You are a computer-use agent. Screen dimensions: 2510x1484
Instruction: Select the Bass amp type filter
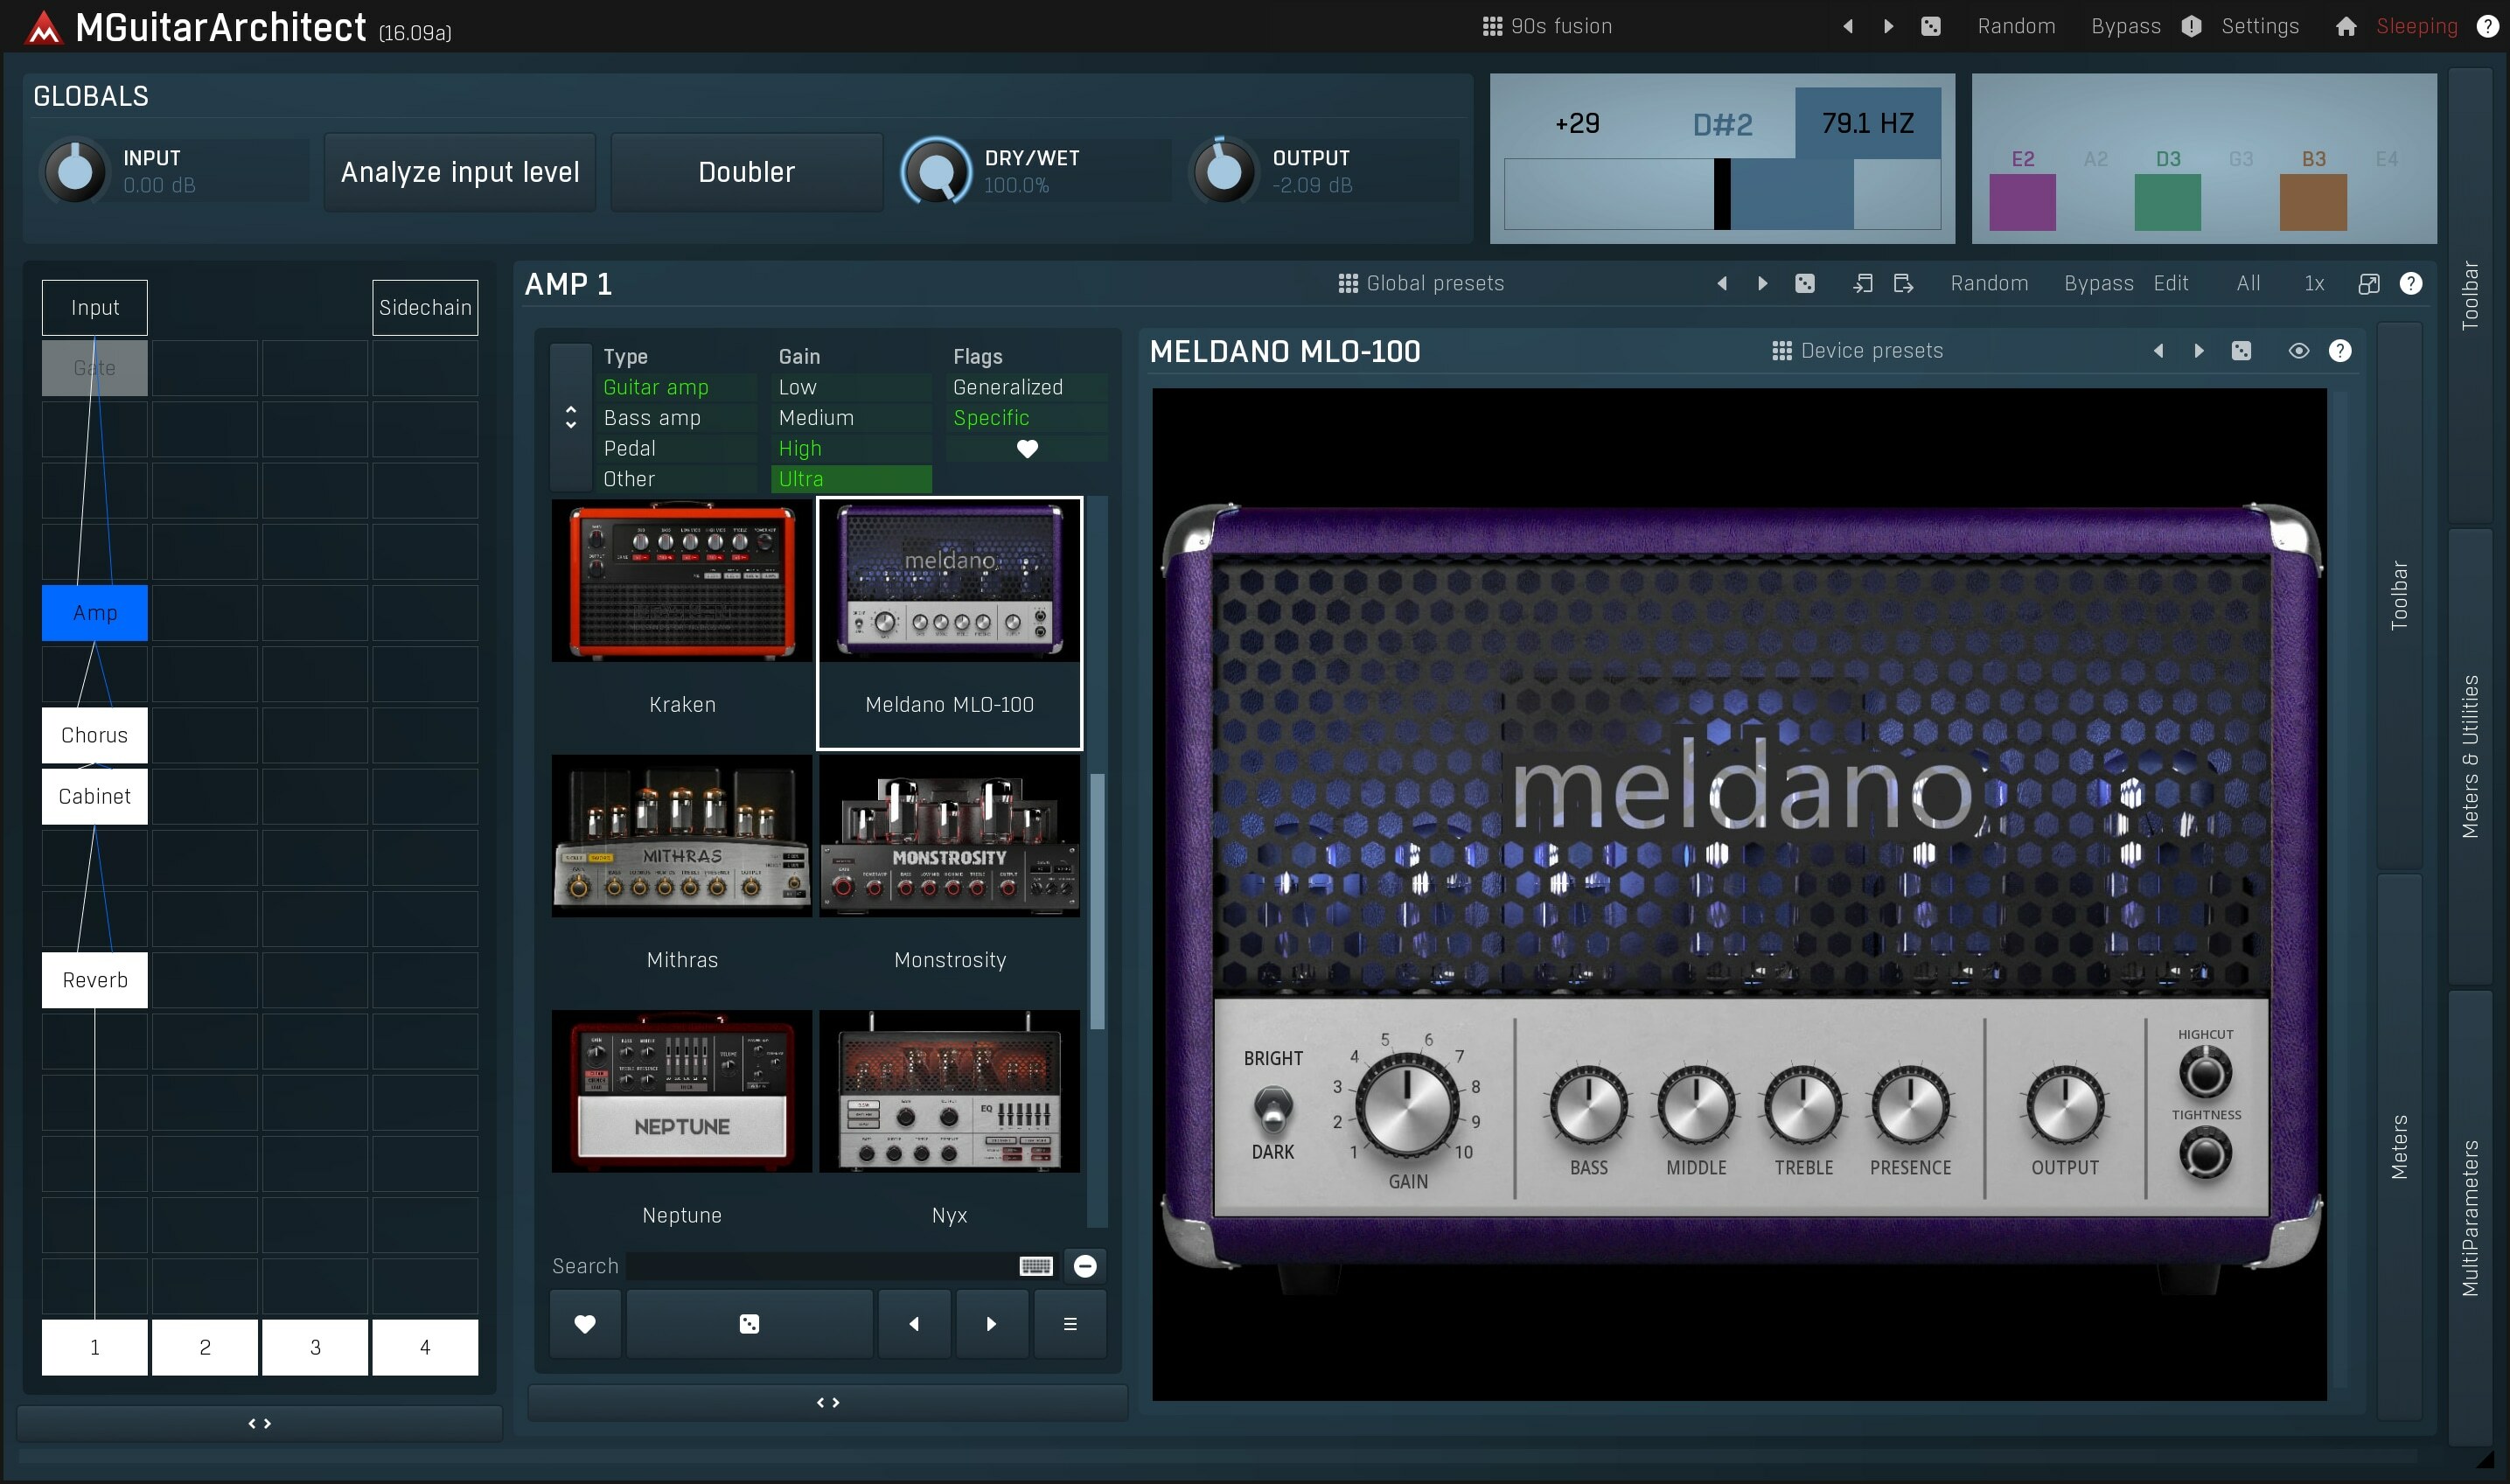coord(654,417)
